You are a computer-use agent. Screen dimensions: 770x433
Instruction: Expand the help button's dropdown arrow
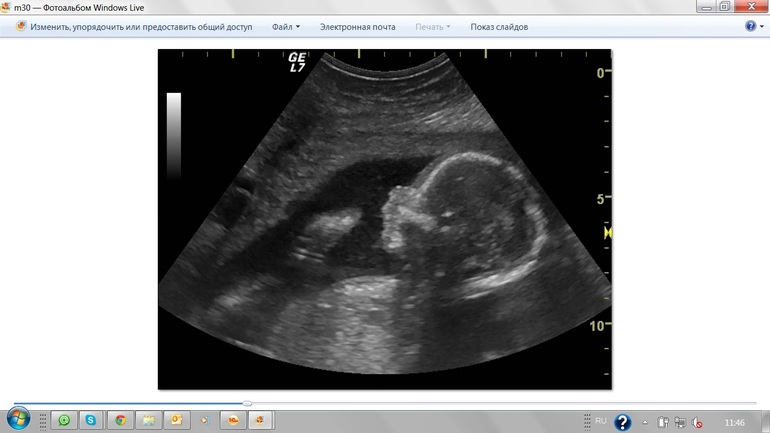762,27
